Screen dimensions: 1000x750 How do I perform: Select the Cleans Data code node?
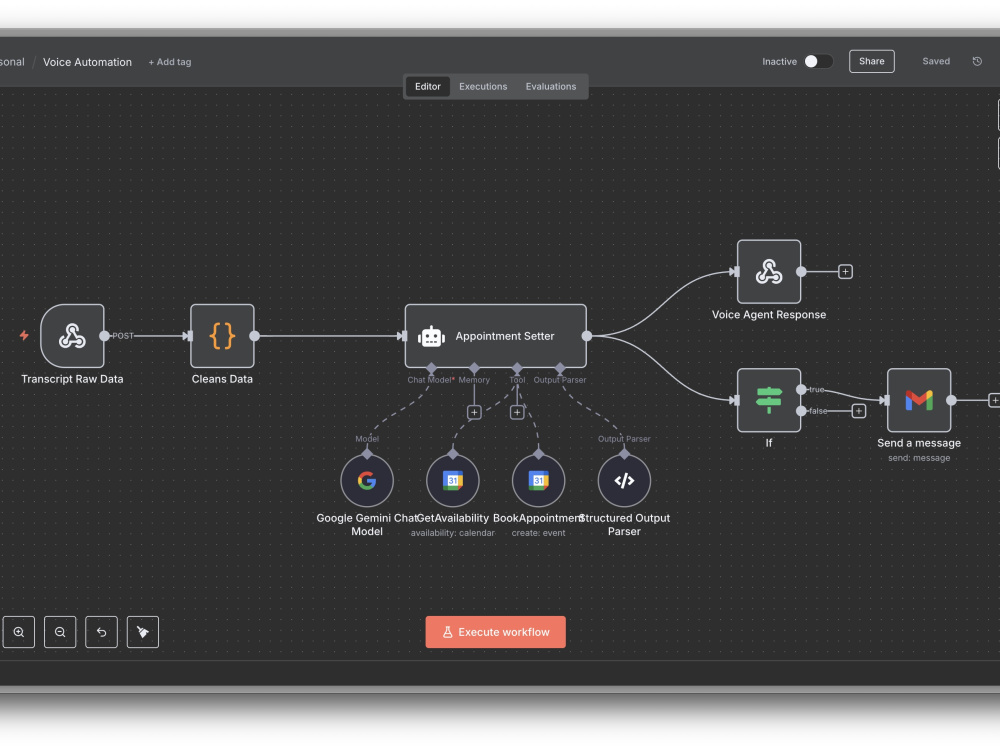click(x=222, y=335)
